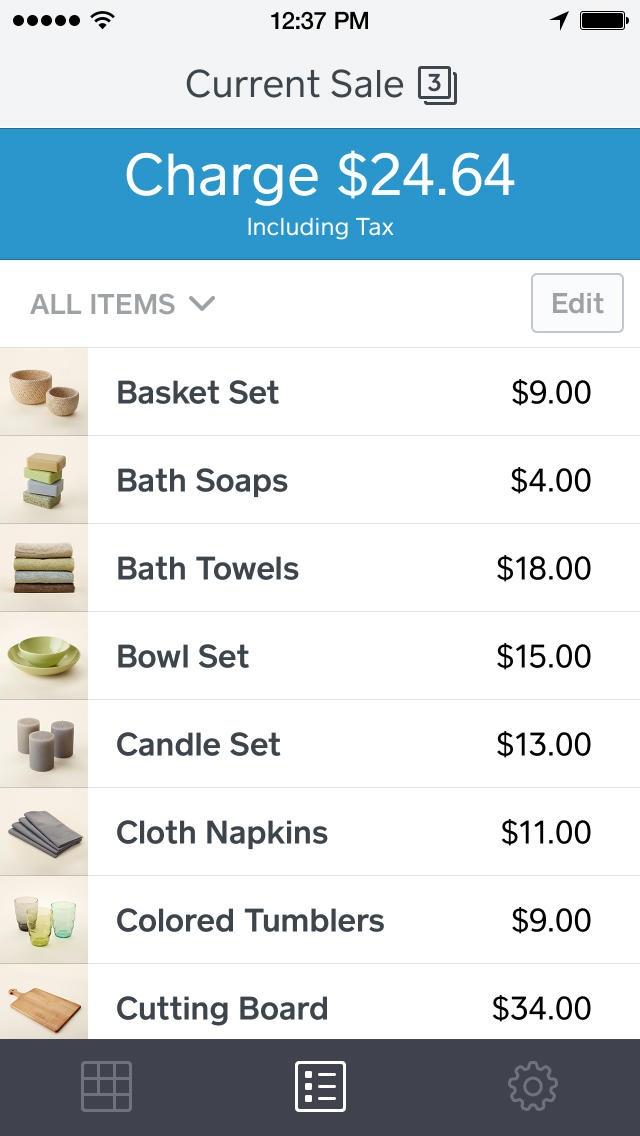
Task: Open the settings gear
Action: click(532, 1086)
